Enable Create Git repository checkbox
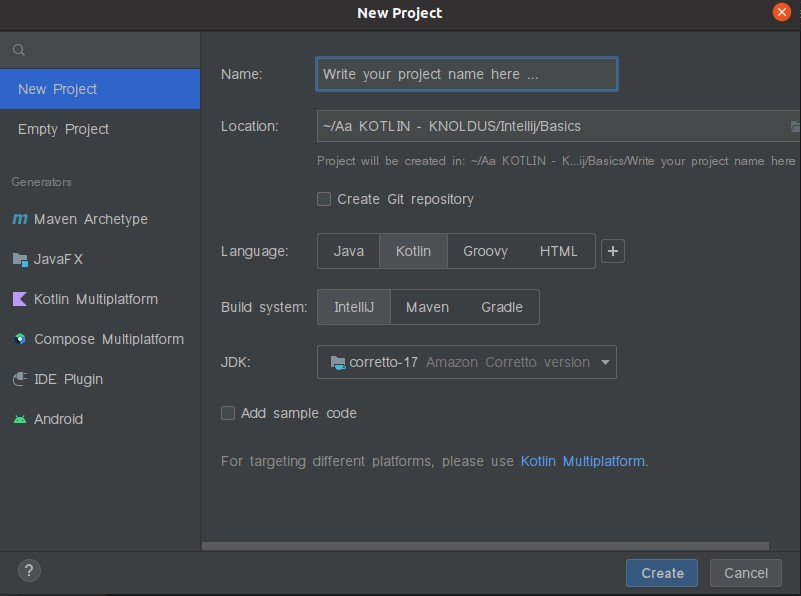The image size is (801, 596). pyautogui.click(x=324, y=199)
